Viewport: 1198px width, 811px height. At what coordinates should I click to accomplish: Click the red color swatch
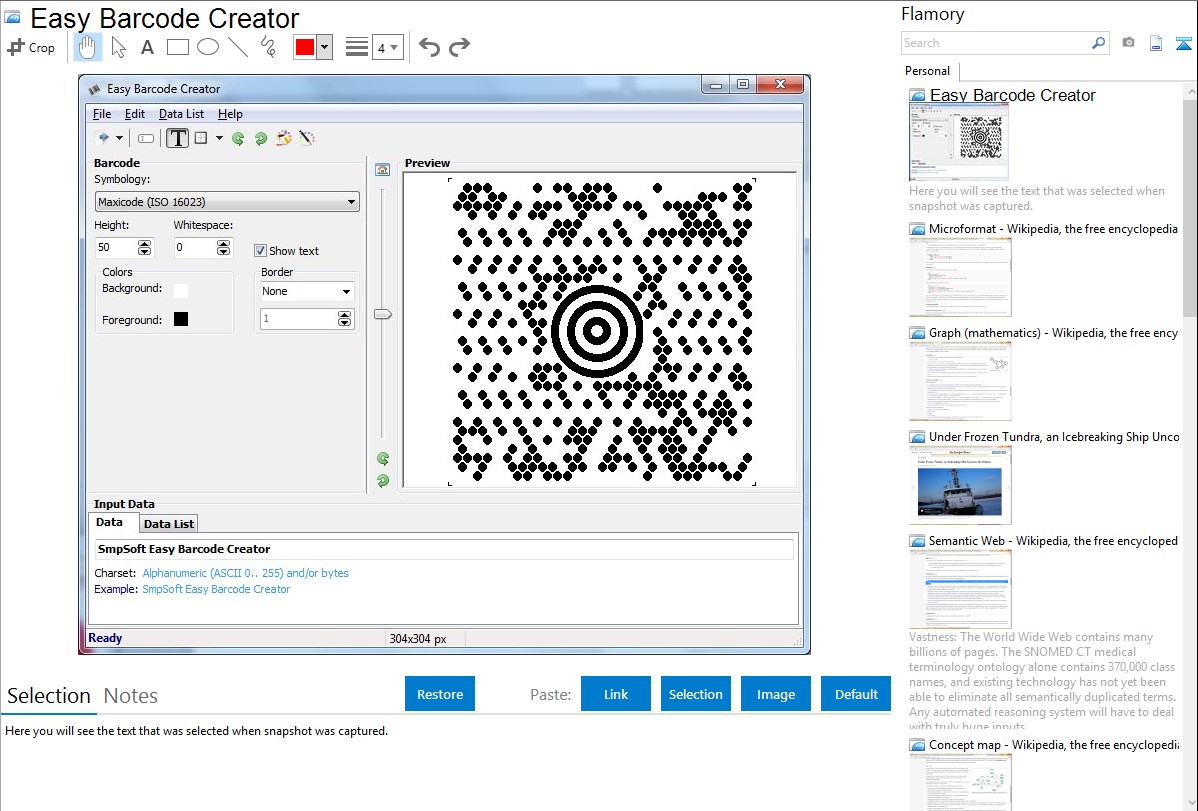(x=304, y=47)
